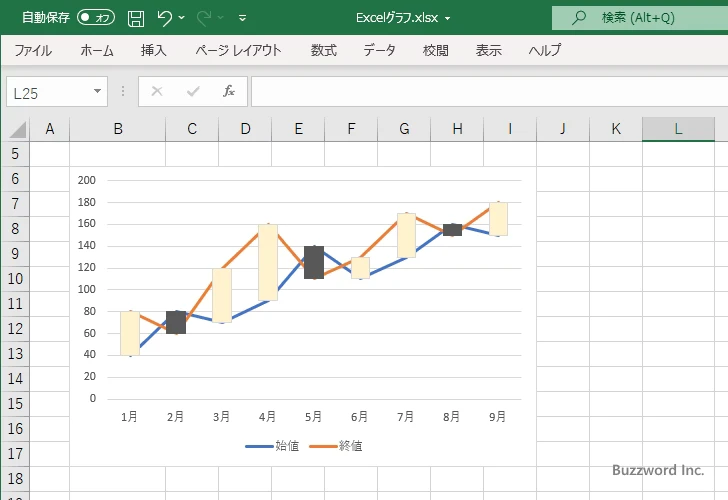
Task: Select column I header
Action: pyautogui.click(x=510, y=129)
